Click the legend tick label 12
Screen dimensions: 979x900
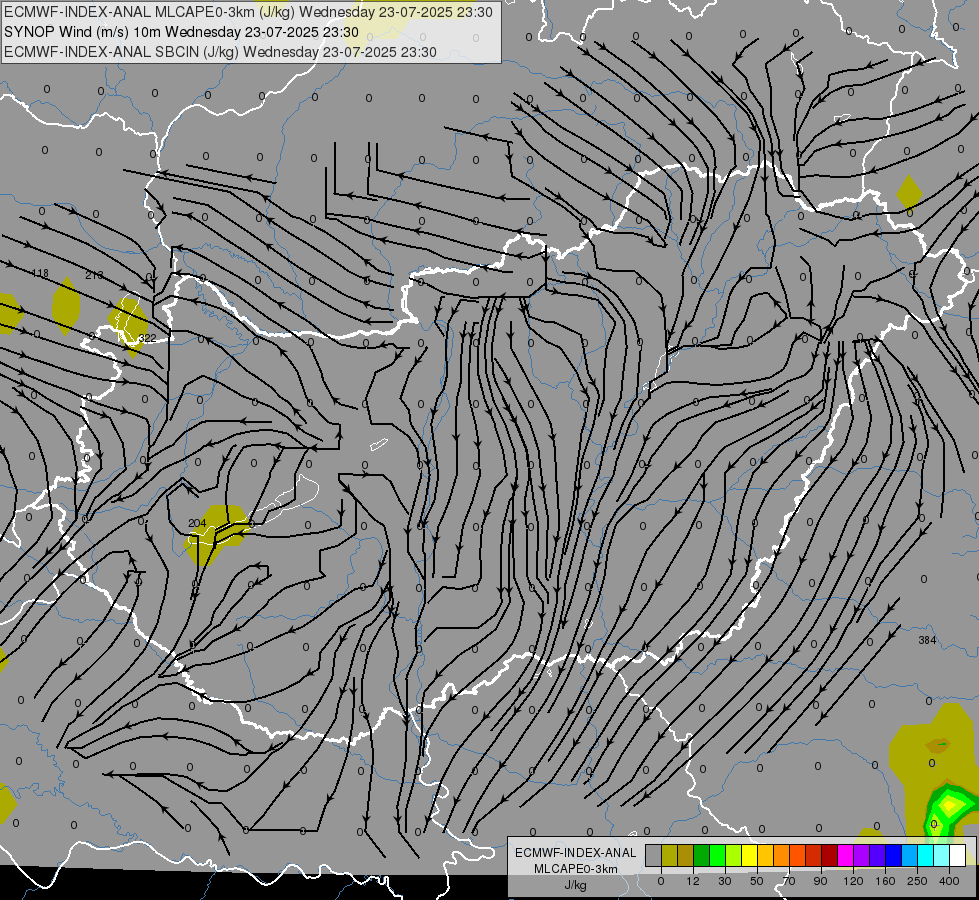tap(693, 881)
